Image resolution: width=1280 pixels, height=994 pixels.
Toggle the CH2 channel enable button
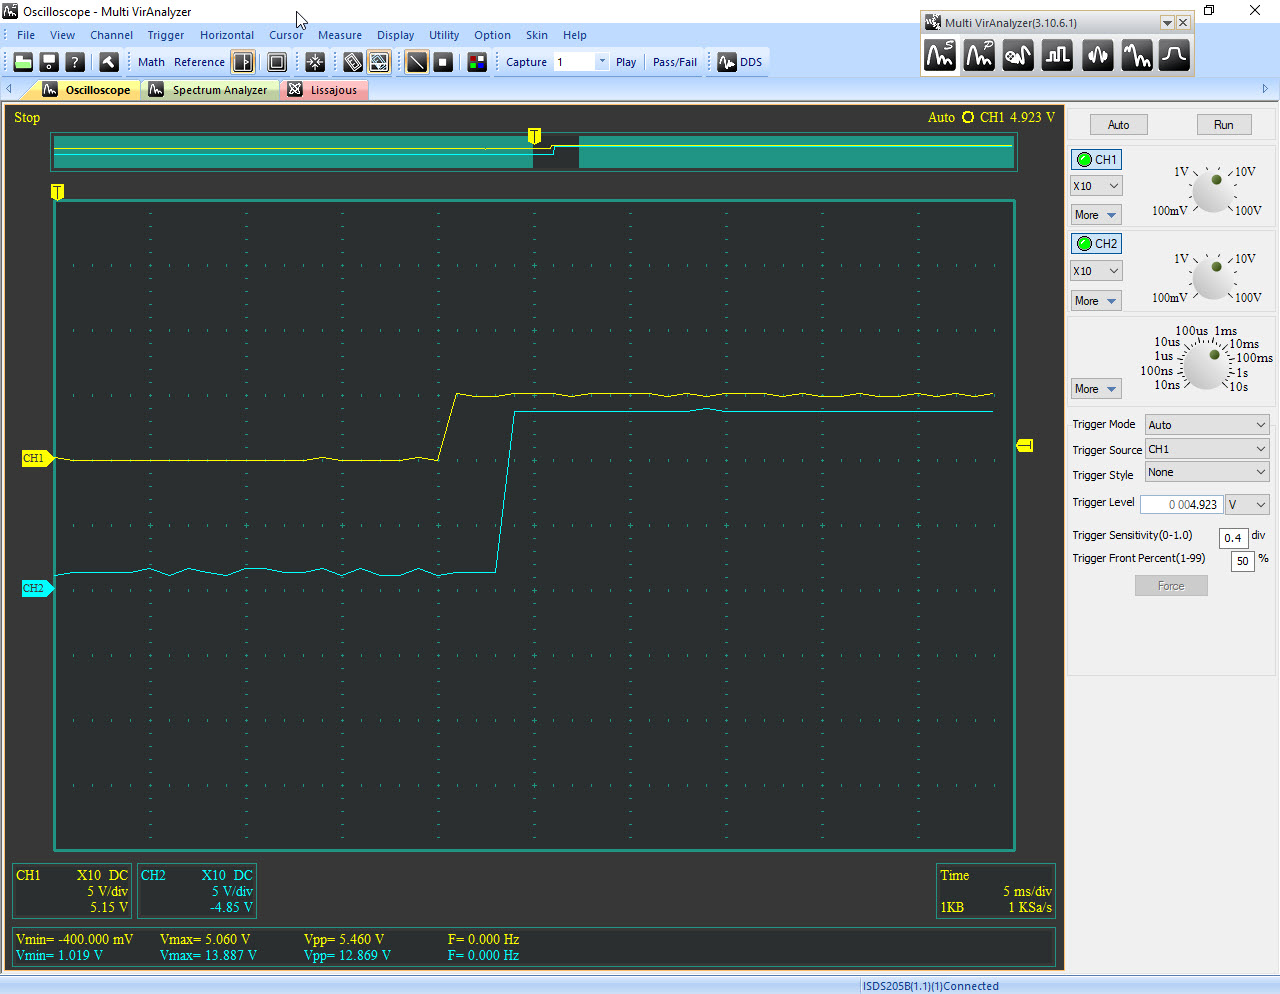coord(1096,243)
